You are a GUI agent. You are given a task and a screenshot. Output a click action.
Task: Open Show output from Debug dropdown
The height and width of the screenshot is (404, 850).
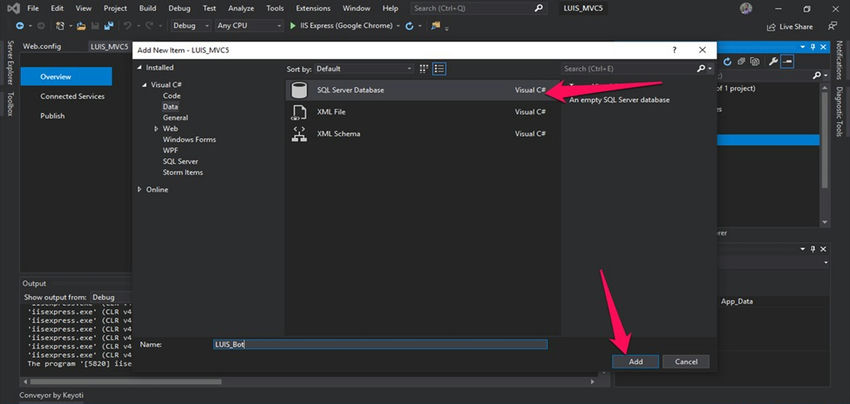[110, 297]
